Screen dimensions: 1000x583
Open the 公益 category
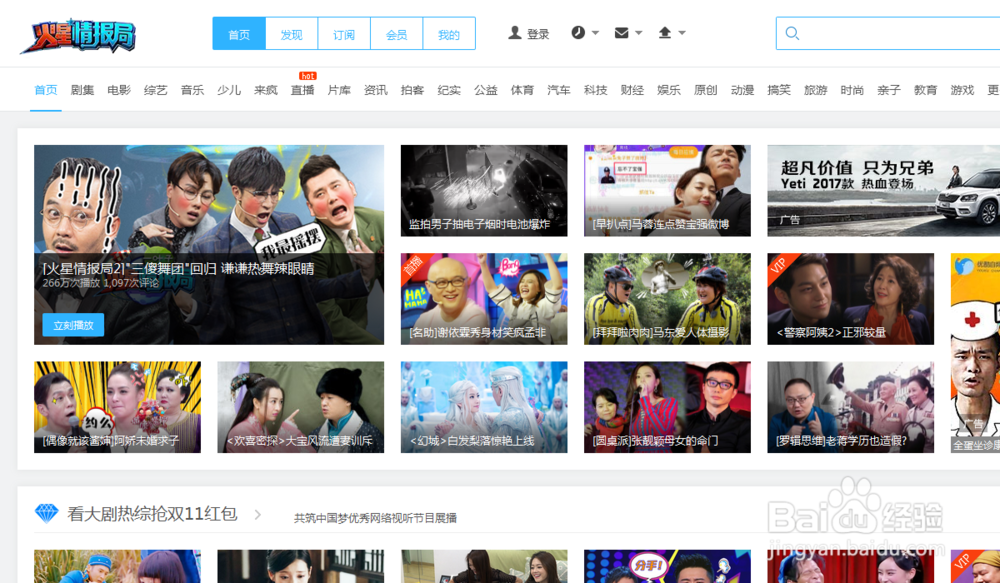(x=485, y=90)
